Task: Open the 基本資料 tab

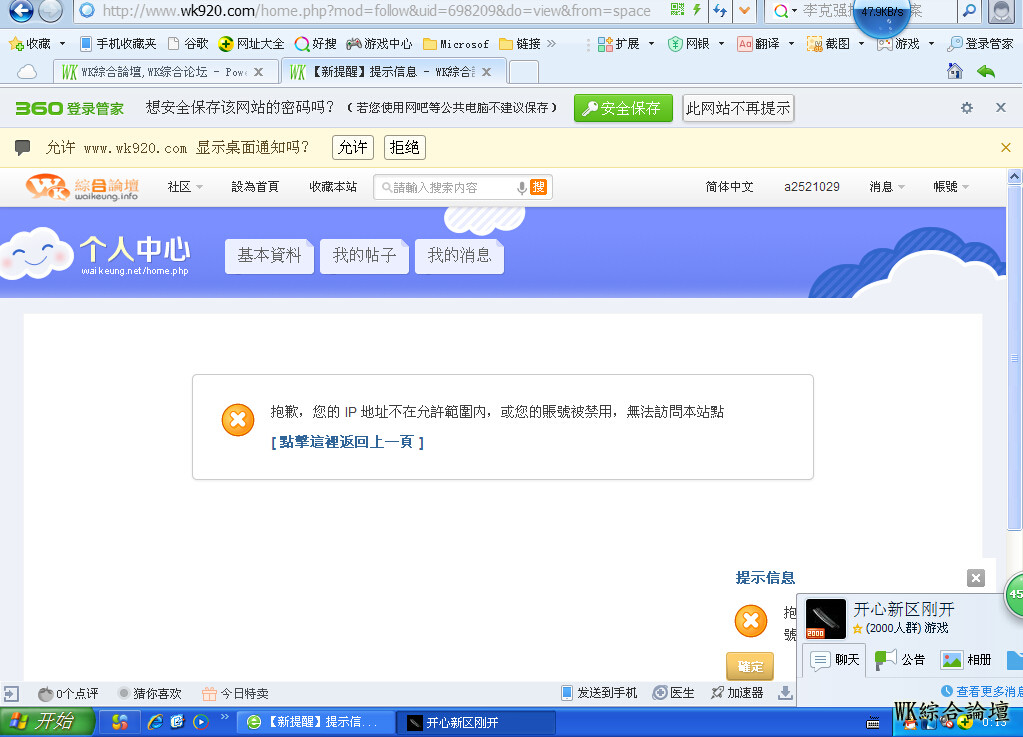Action: (269, 255)
